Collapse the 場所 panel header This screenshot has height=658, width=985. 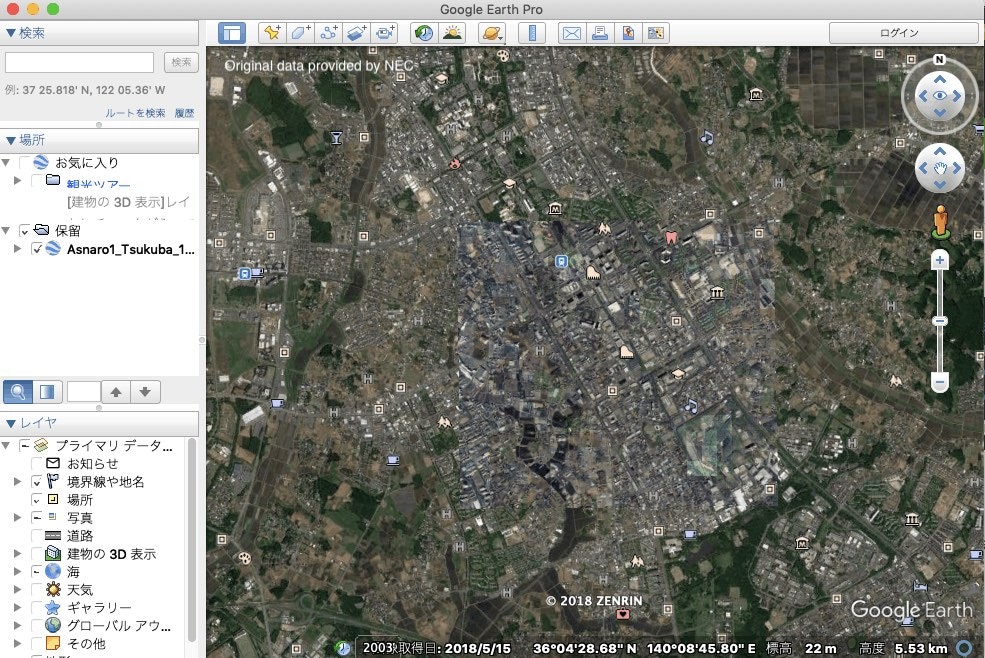[x=99, y=140]
